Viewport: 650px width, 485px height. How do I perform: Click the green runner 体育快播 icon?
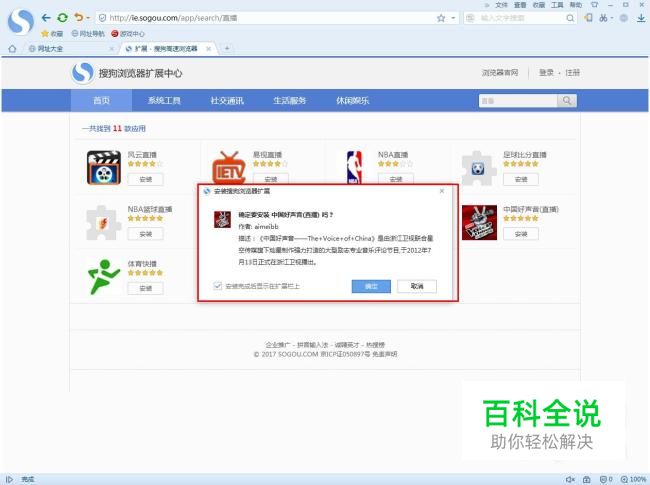(x=104, y=277)
